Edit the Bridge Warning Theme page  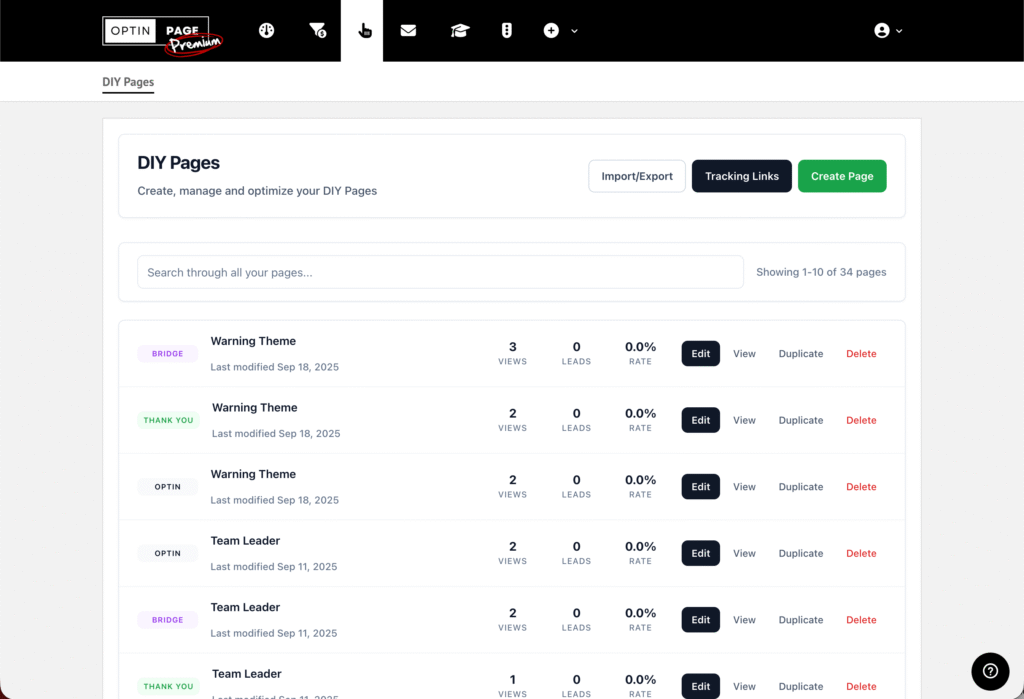coord(700,354)
